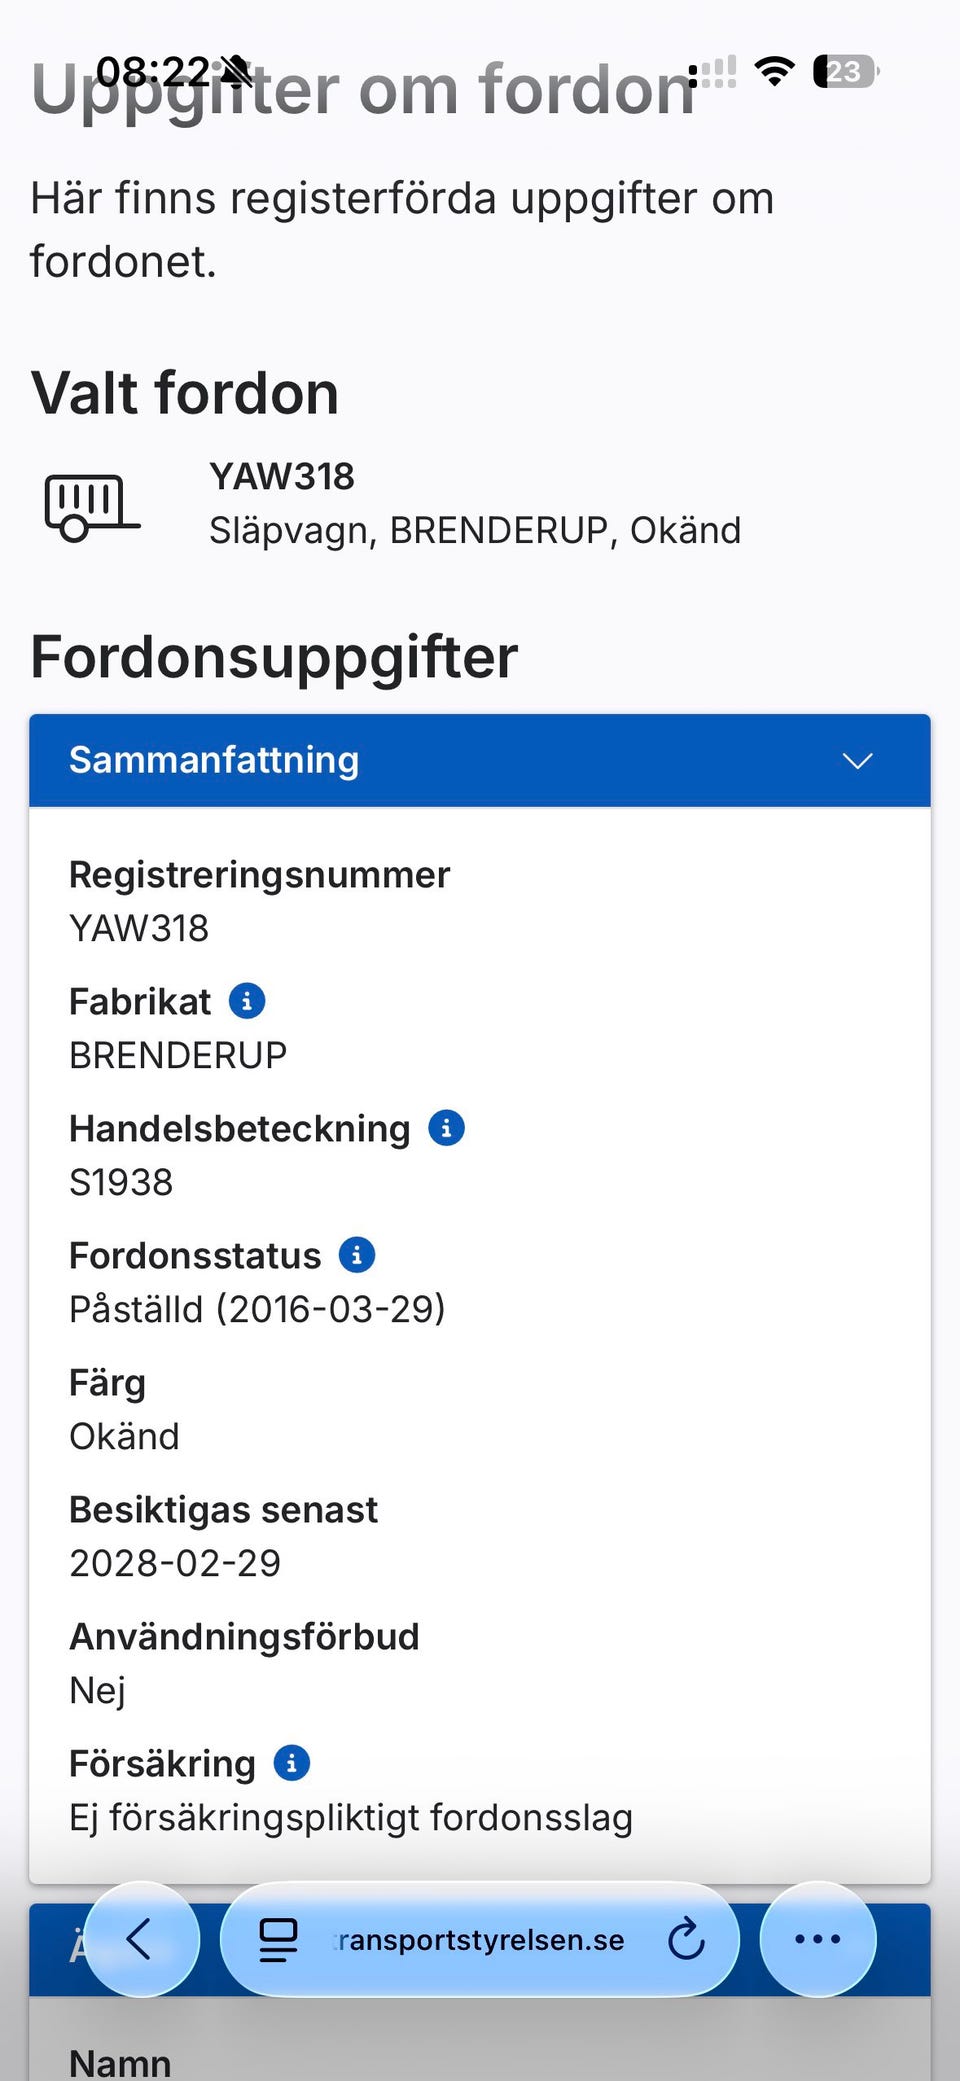Tap the 08:22 clock in the status bar
960x2081 pixels.
point(155,71)
